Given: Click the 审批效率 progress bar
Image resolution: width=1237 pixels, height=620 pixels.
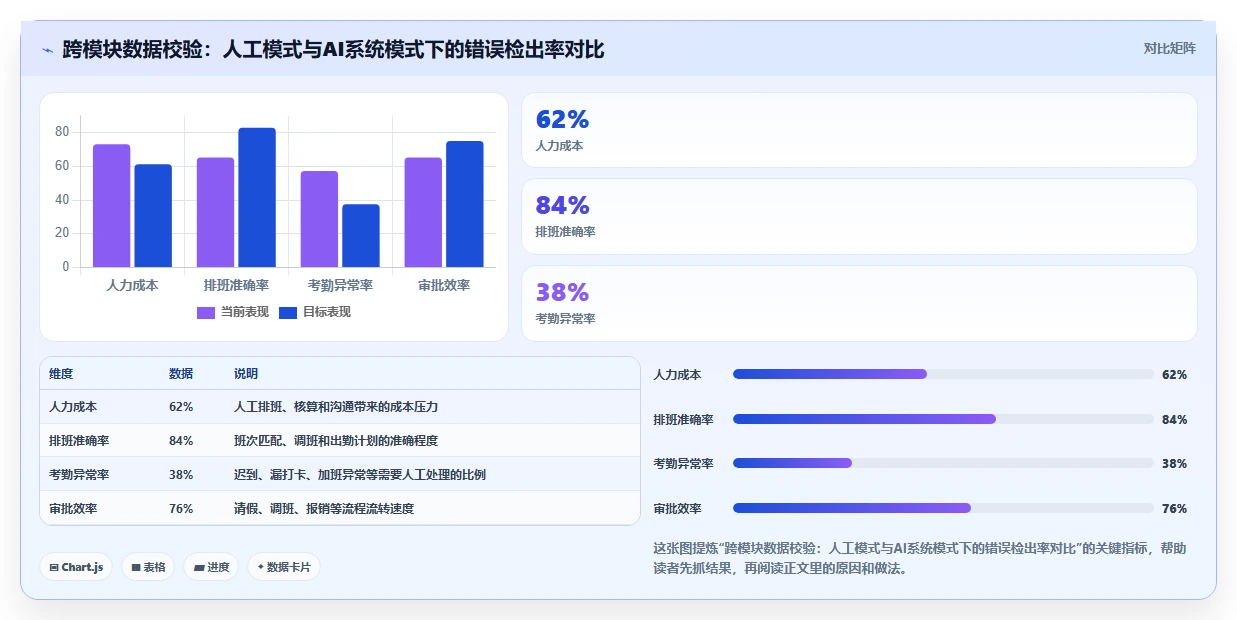Looking at the screenshot, I should click(x=943, y=508).
